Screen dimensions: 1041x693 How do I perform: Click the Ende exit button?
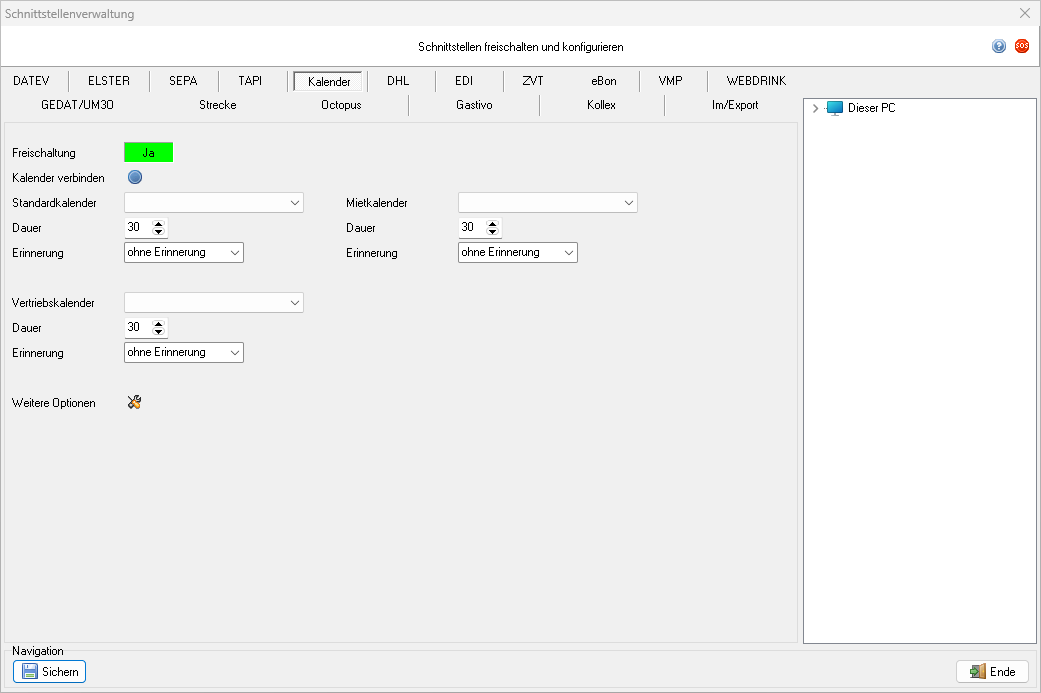[x=992, y=672]
